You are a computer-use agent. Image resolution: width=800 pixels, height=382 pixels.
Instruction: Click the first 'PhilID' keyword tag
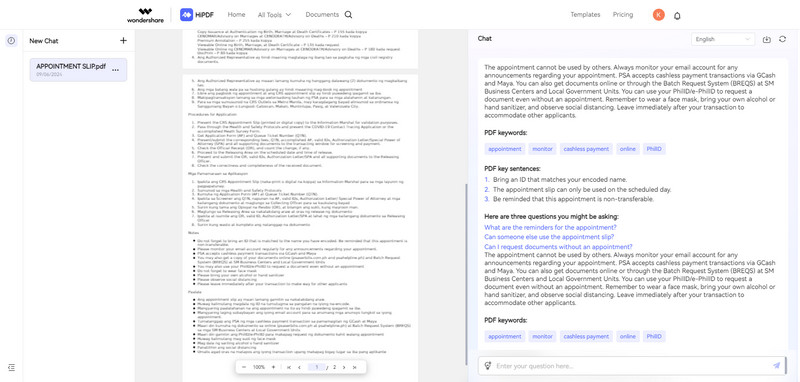pos(654,149)
